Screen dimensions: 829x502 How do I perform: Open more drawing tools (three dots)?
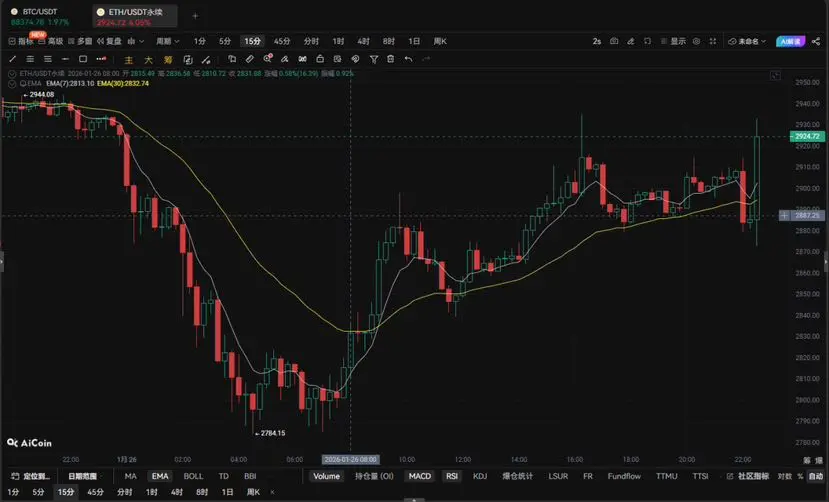pos(101,59)
